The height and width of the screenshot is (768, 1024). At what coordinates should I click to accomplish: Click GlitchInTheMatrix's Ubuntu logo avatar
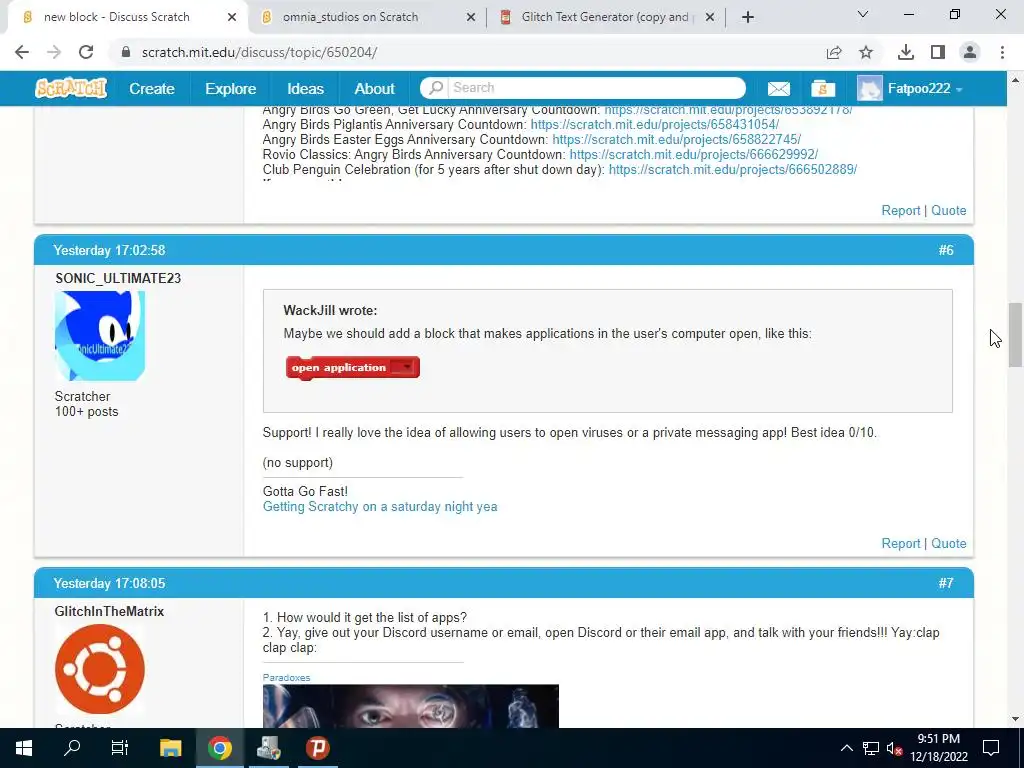[x=100, y=669]
